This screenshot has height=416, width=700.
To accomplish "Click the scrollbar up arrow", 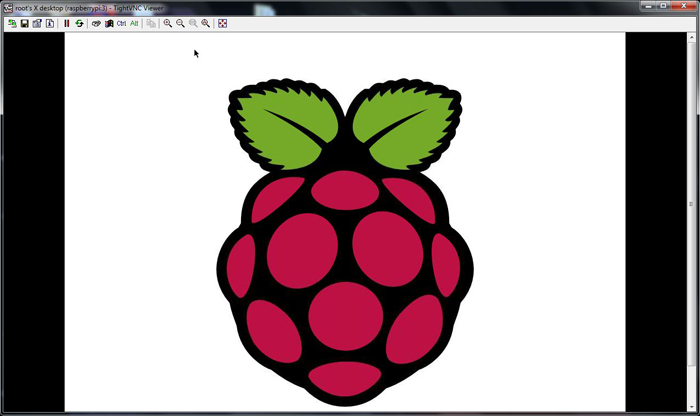I will (x=692, y=37).
